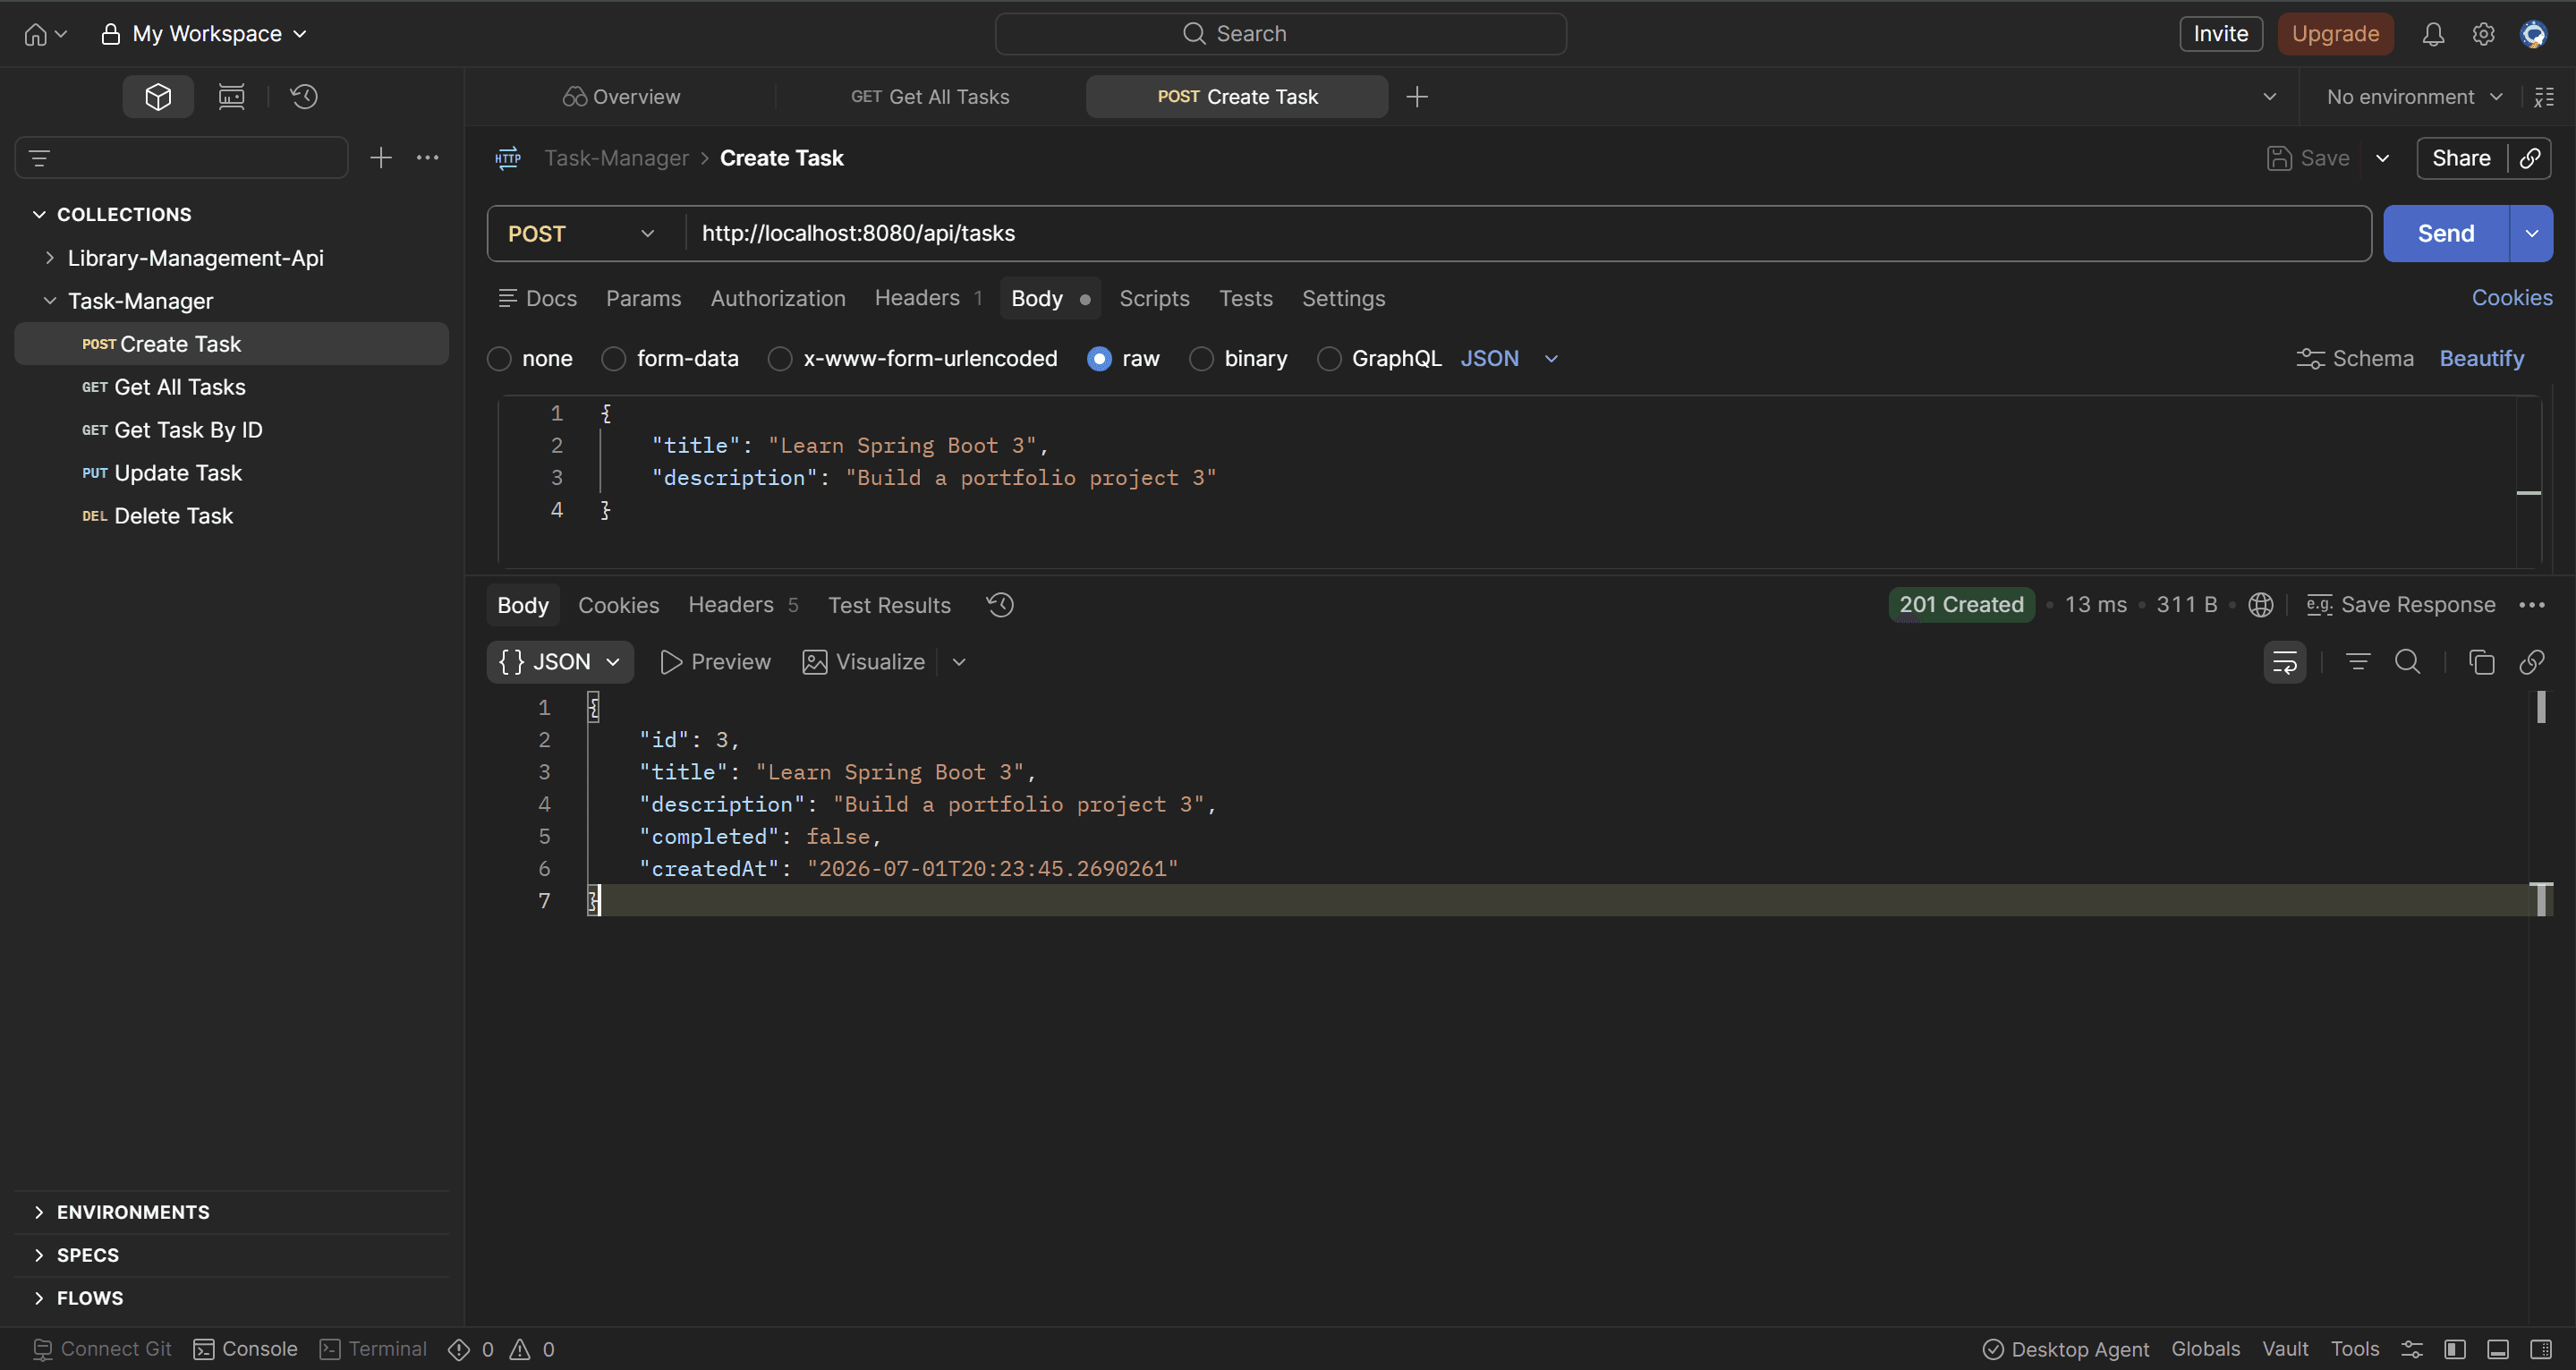Open the Send button arrow dropdown
The height and width of the screenshot is (1370, 2576).
(x=2531, y=233)
